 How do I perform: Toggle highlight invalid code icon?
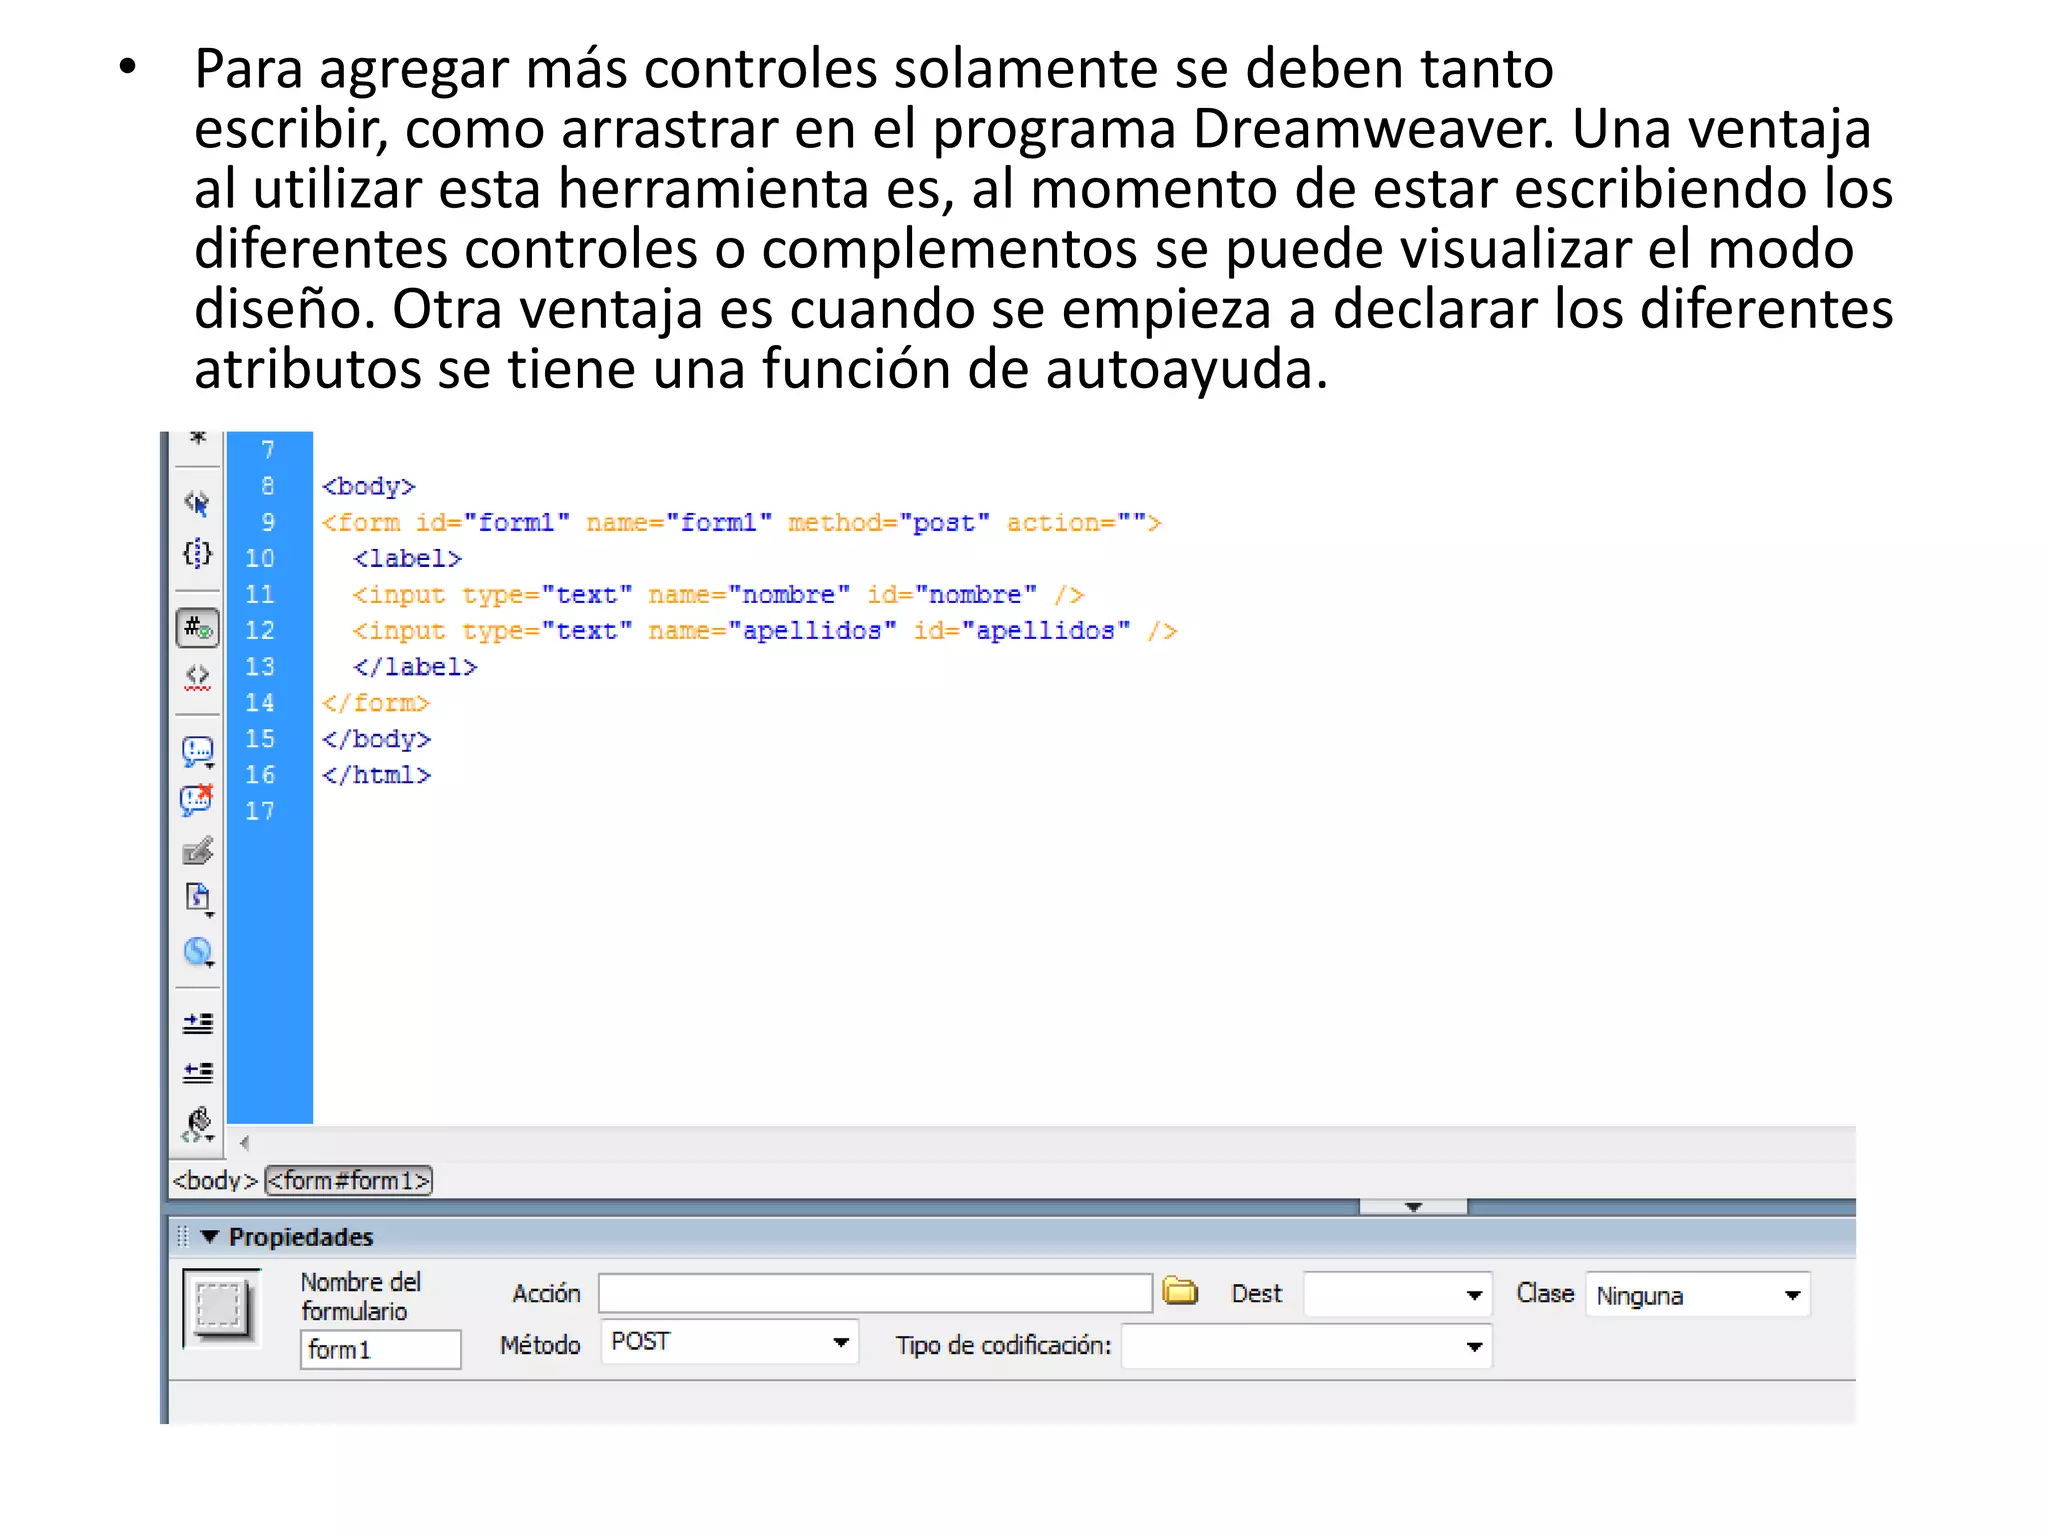(197, 677)
